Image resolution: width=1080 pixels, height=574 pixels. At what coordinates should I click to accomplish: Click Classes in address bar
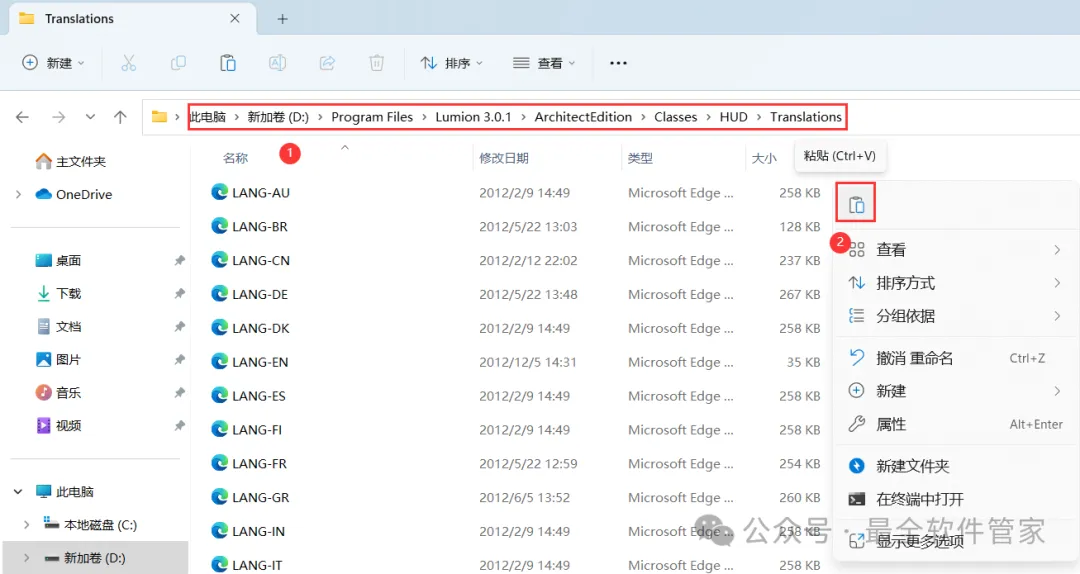[x=676, y=117]
